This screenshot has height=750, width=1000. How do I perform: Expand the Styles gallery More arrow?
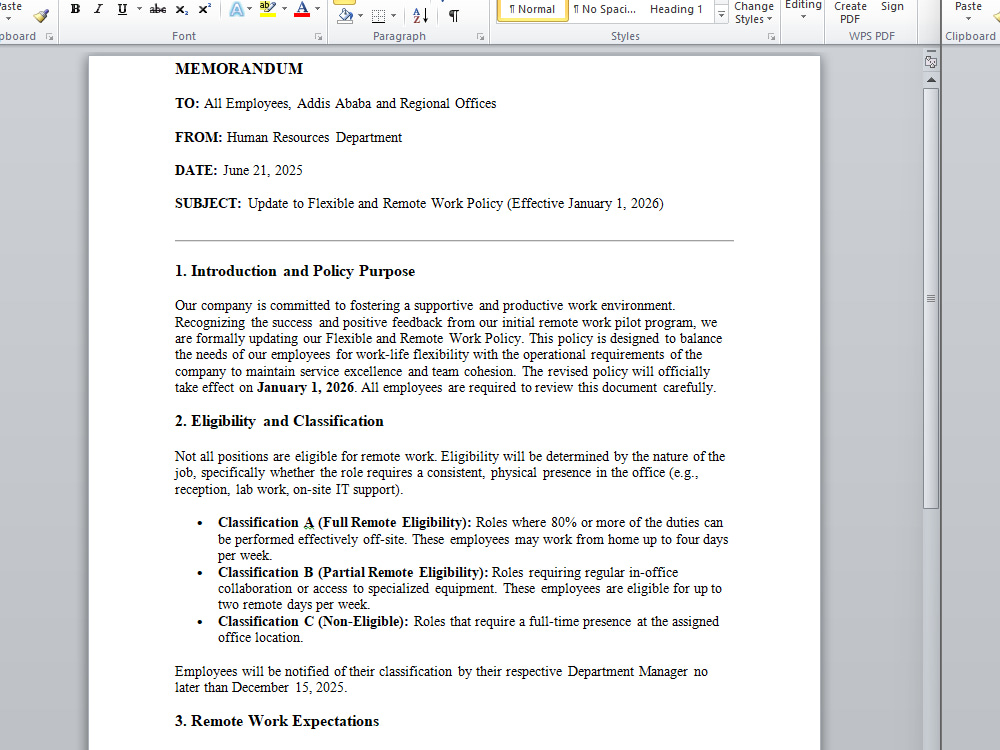pyautogui.click(x=721, y=15)
